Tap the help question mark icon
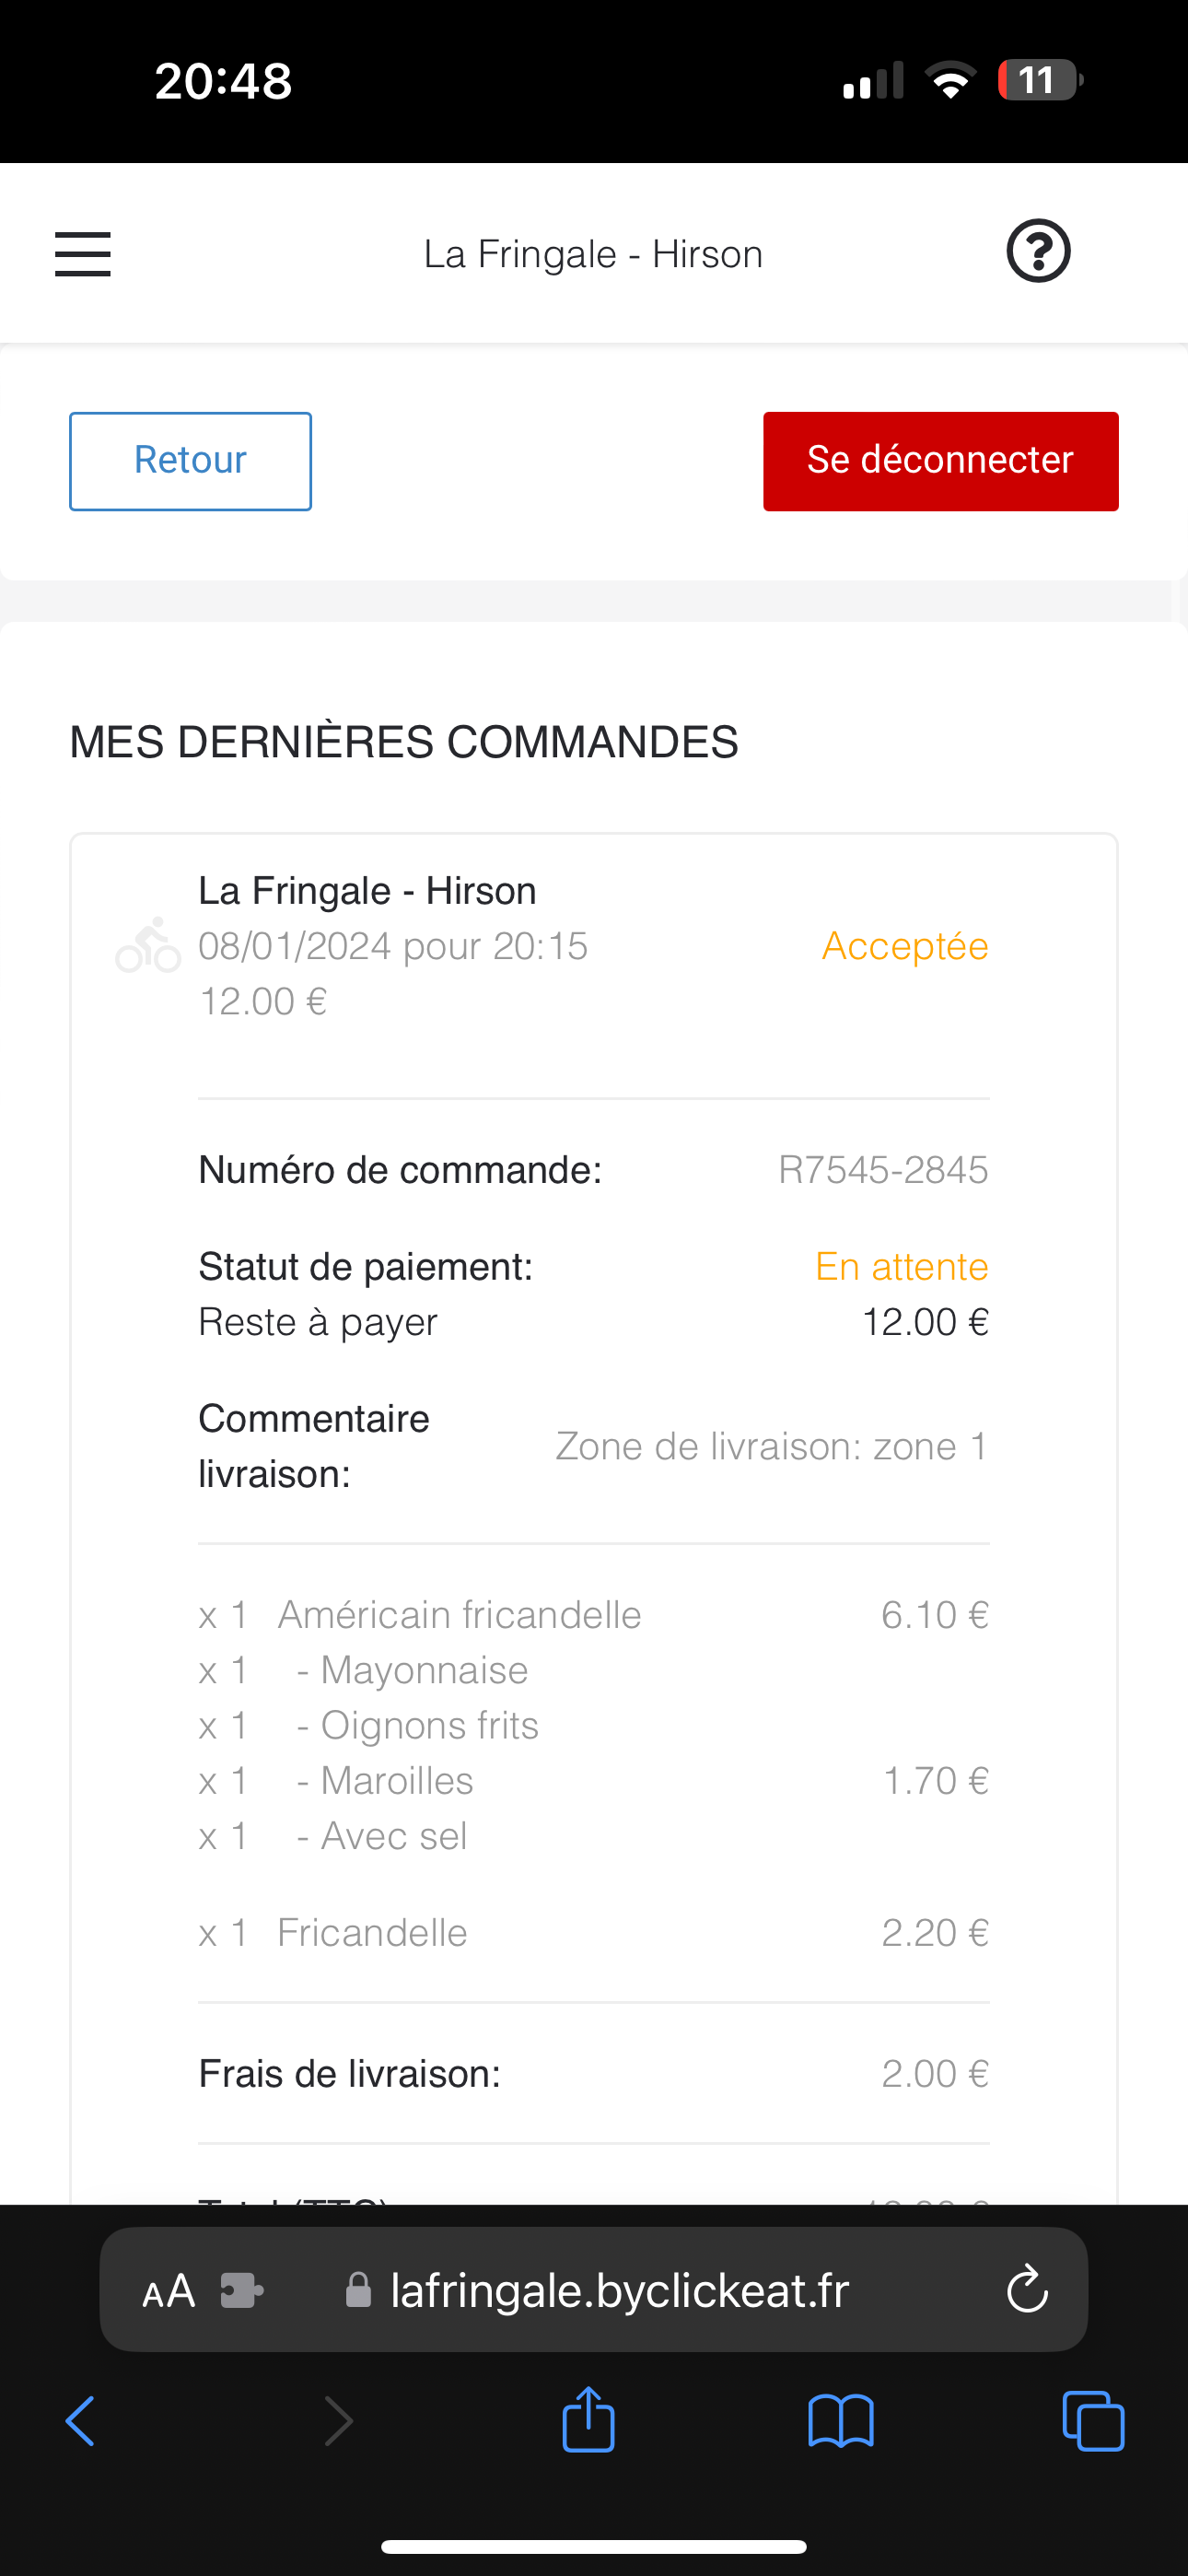Viewport: 1188px width, 2576px height. click(1038, 251)
